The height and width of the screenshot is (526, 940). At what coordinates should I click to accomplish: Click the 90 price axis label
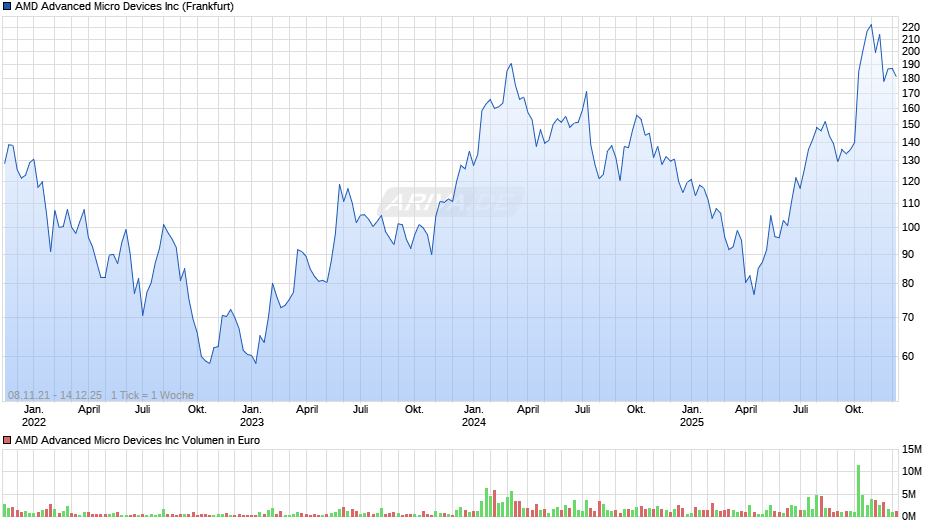coord(908,254)
